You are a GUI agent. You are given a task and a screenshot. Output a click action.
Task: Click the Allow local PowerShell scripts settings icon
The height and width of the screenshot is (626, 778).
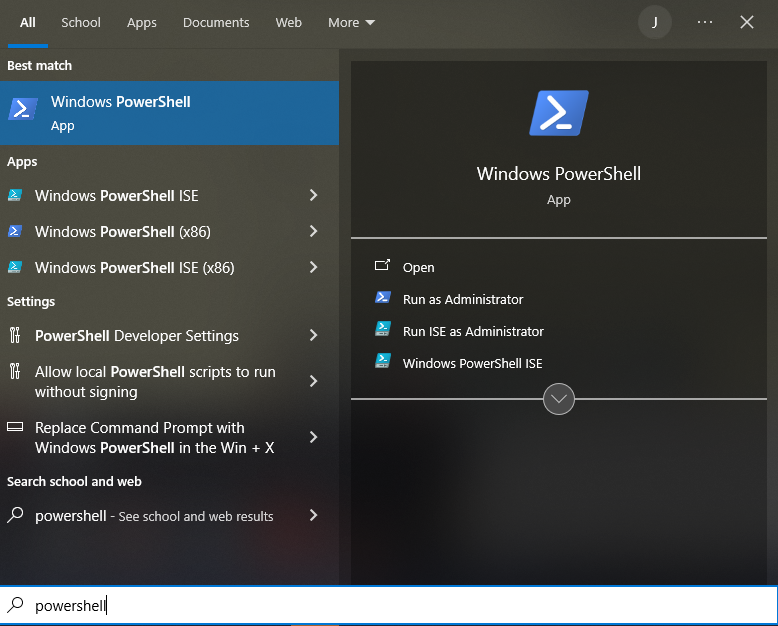point(15,372)
